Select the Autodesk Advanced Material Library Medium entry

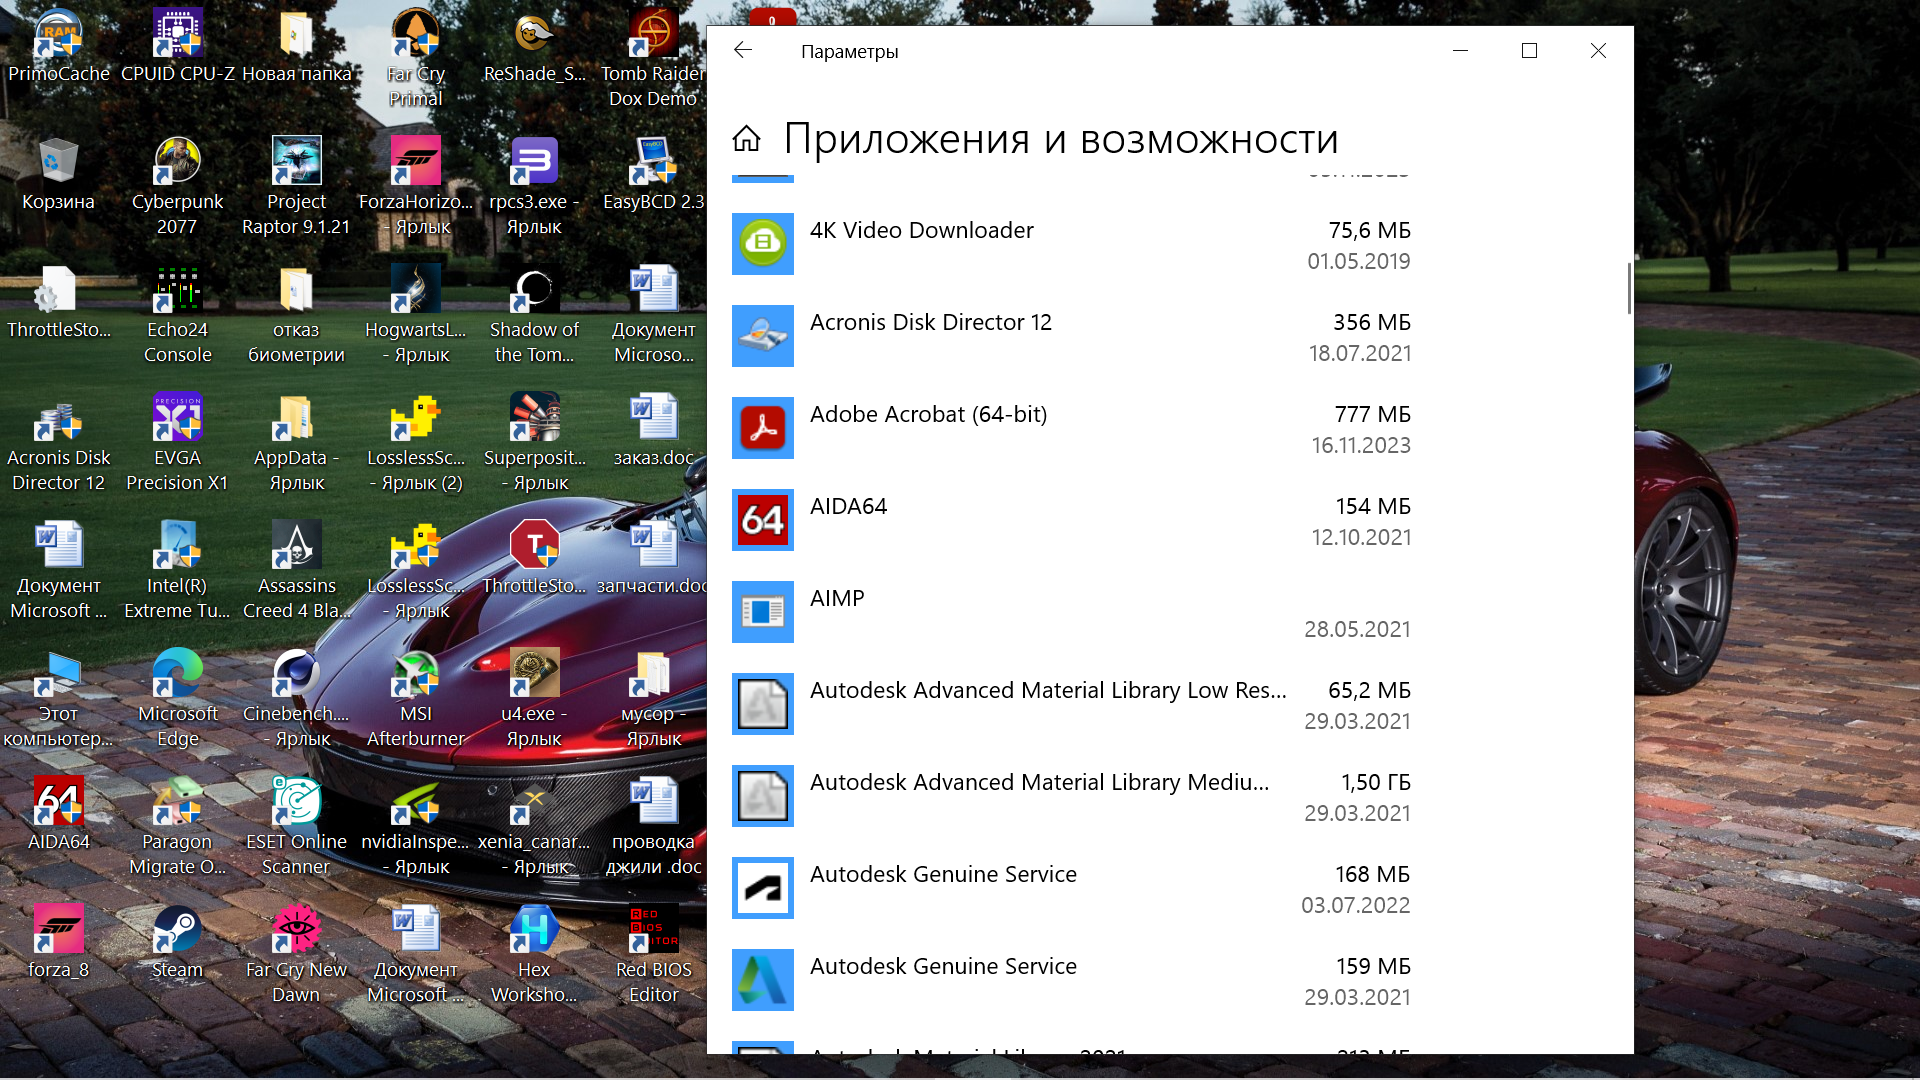tap(1039, 783)
